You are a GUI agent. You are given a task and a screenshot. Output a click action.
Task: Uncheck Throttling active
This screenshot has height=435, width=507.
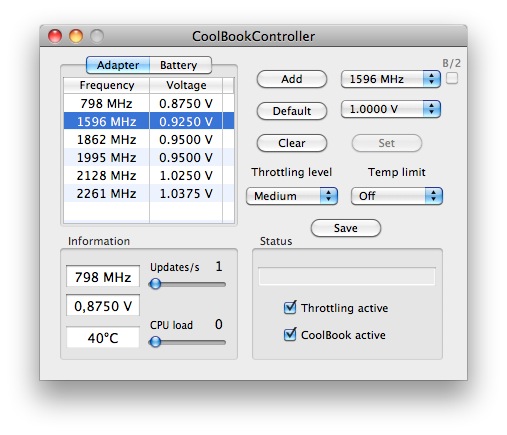click(x=290, y=307)
